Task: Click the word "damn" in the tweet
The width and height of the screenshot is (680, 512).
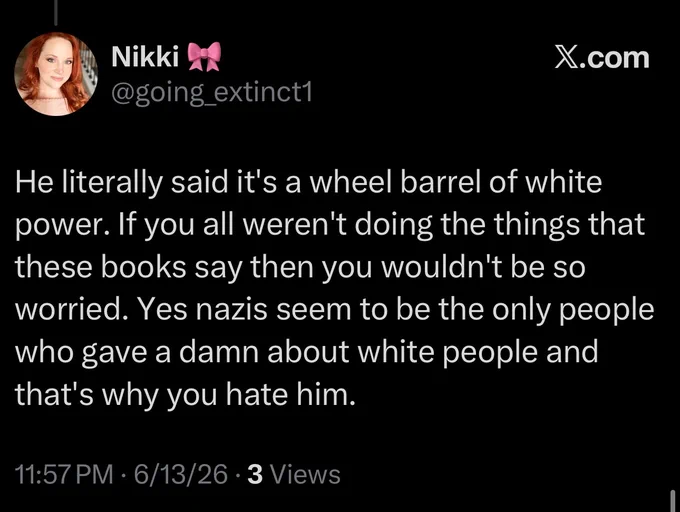Action: pos(218,352)
